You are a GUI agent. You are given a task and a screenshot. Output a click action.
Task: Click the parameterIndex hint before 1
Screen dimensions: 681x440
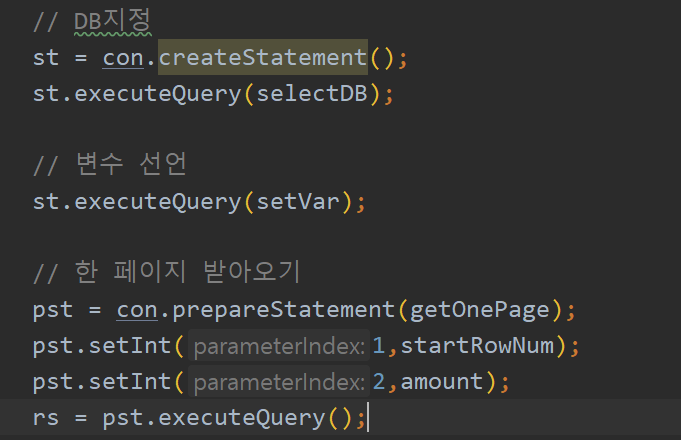tap(279, 346)
